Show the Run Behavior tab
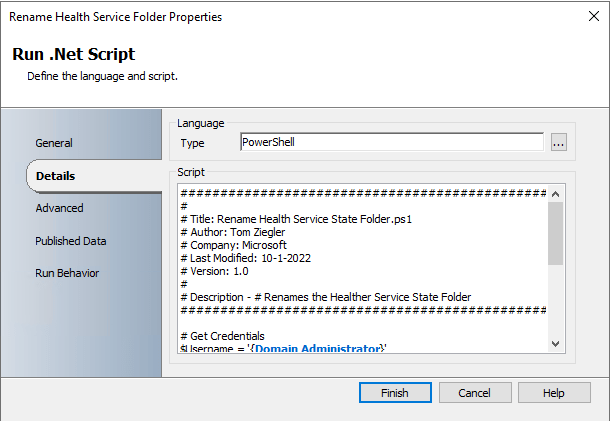610x421 pixels. (67, 273)
